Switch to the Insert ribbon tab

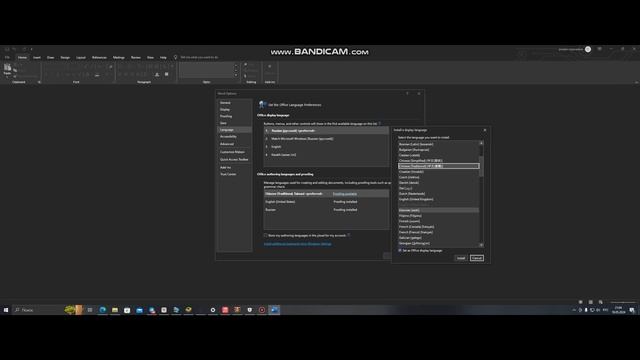(37, 58)
